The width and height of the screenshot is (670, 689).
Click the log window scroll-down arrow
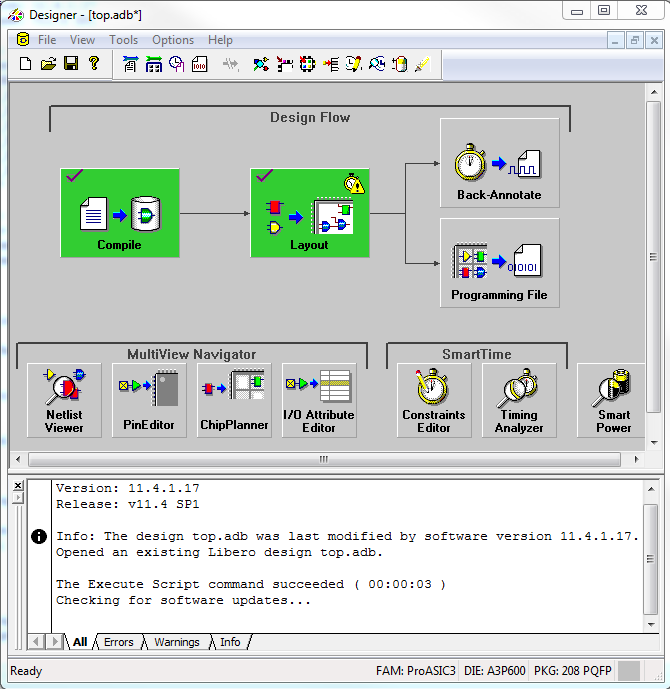pos(651,624)
